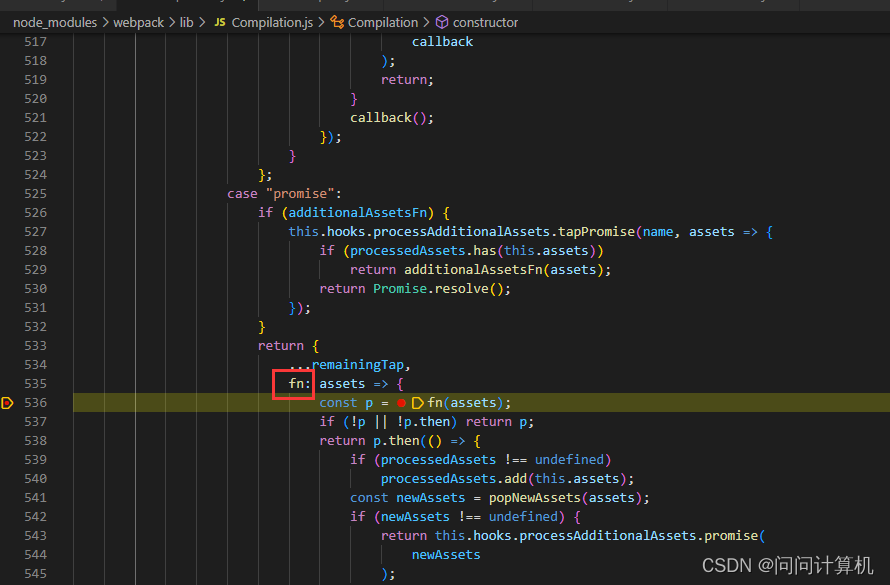Click line number 525
The image size is (890, 585).
tap(35, 193)
